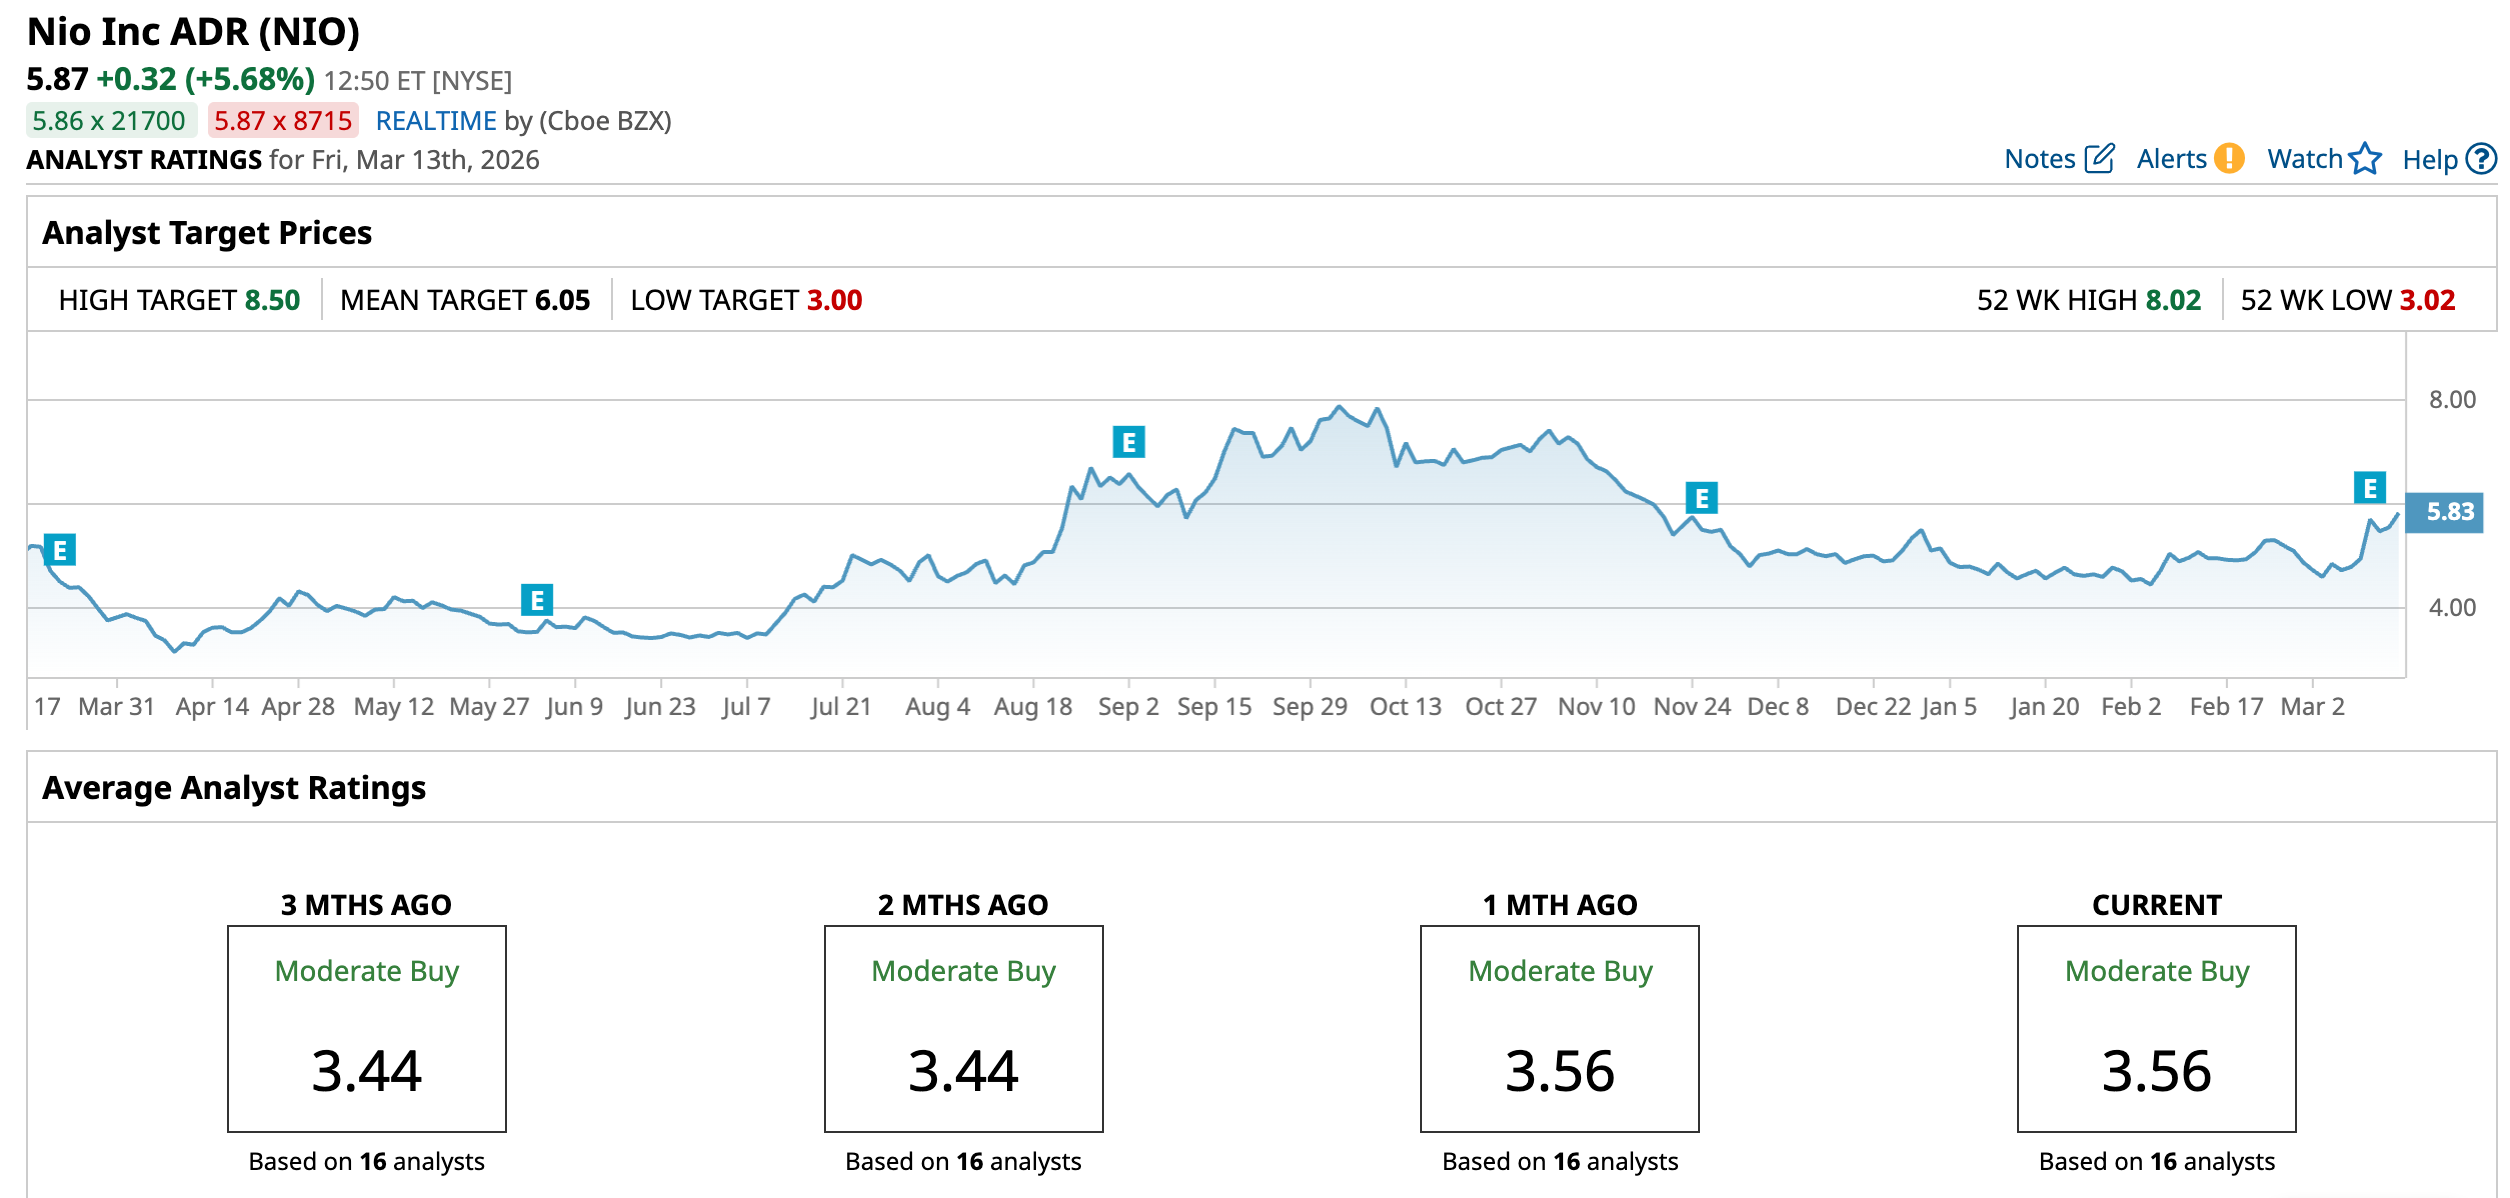Select the 2 MTHS AGO rating box
Image resolution: width=2510 pixels, height=1198 pixels.
click(x=963, y=1028)
